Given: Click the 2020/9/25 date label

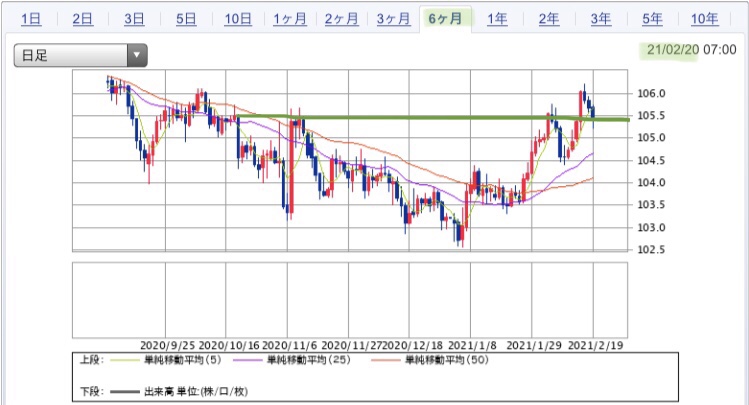Looking at the screenshot, I should pos(168,345).
